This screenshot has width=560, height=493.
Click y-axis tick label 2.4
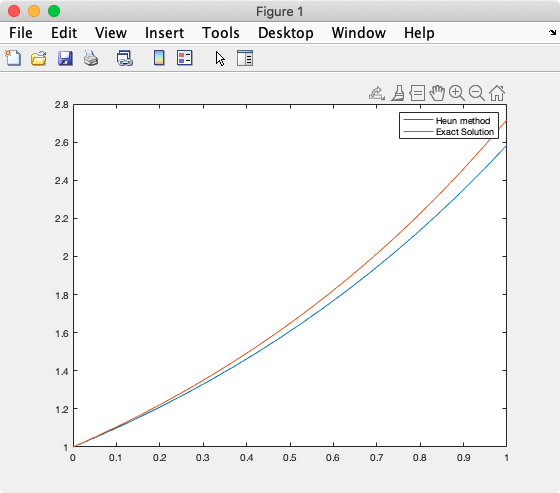tap(61, 181)
